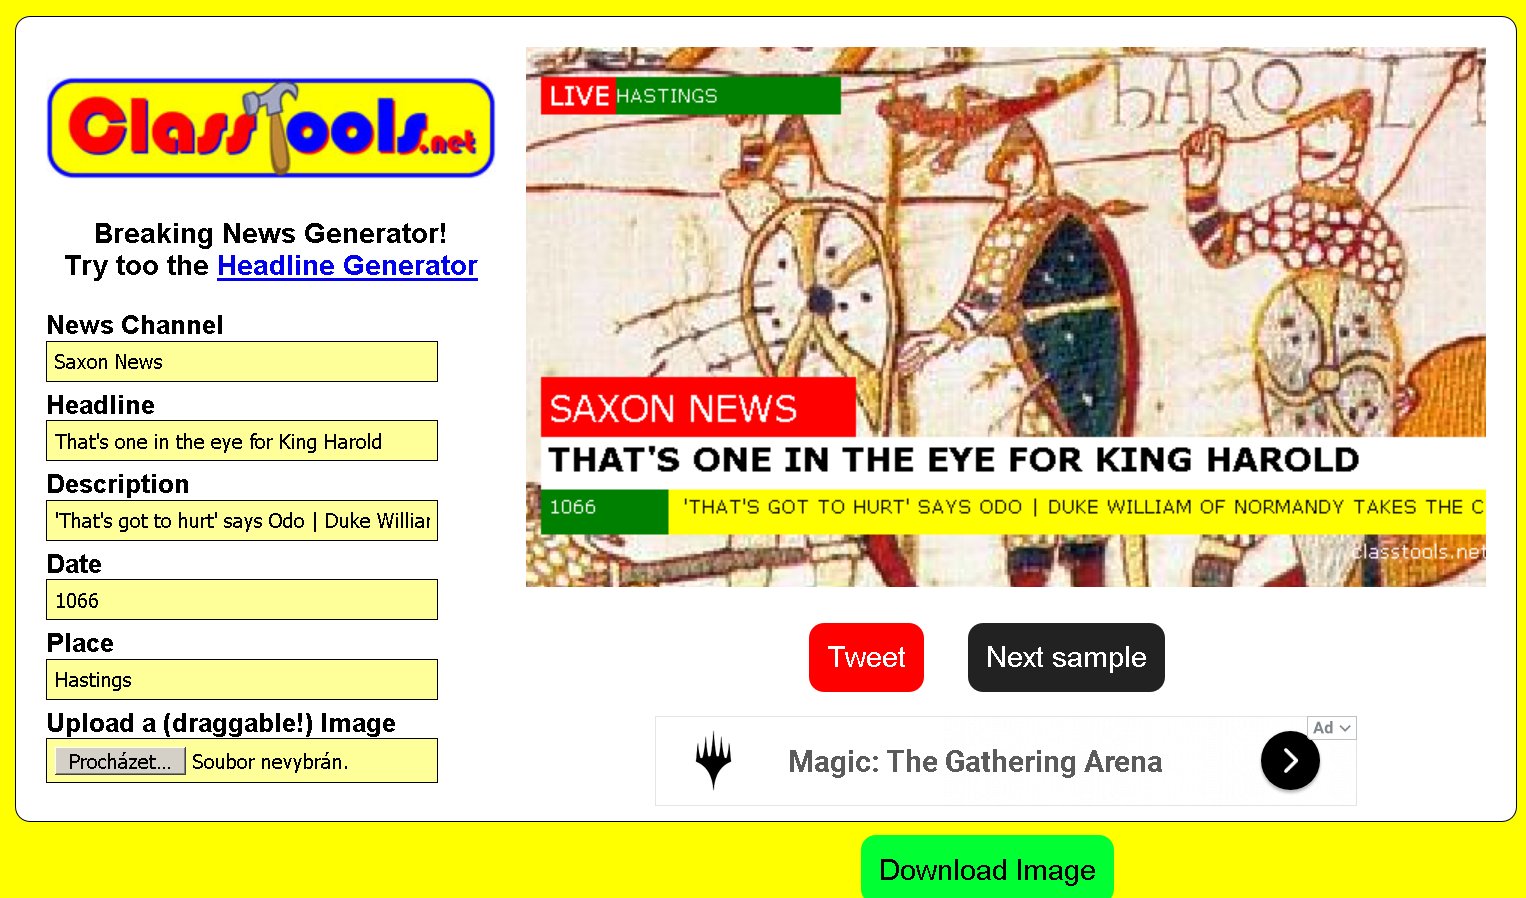The image size is (1526, 898).
Task: Click the yellow scrolling ticker text
Action: tap(1076, 507)
